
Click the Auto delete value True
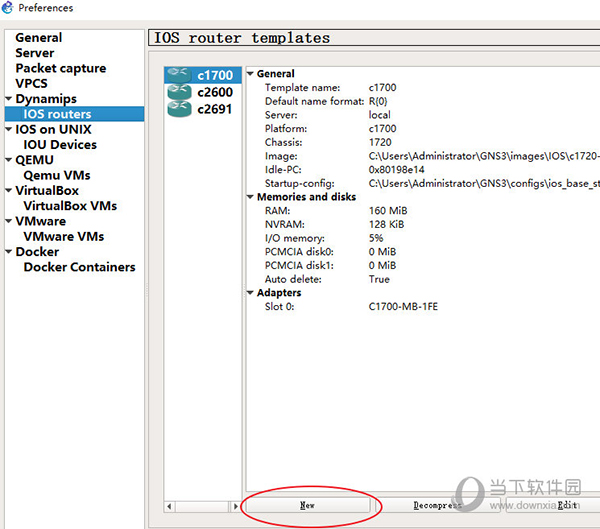[379, 279]
